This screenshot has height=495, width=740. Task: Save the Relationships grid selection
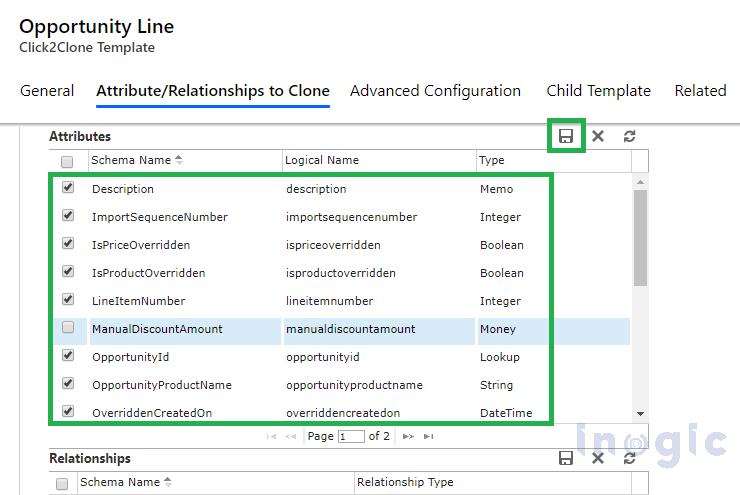566,458
